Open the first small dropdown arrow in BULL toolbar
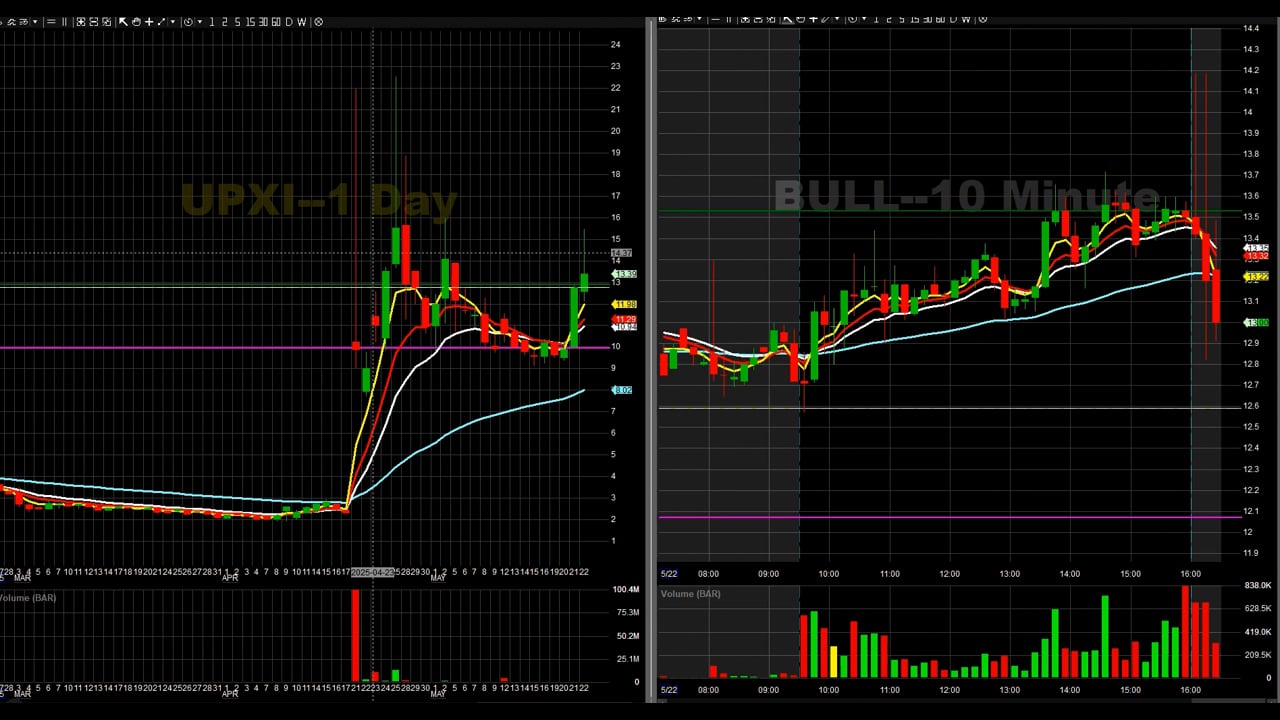Screen dimensions: 1280x720 [x=700, y=18]
